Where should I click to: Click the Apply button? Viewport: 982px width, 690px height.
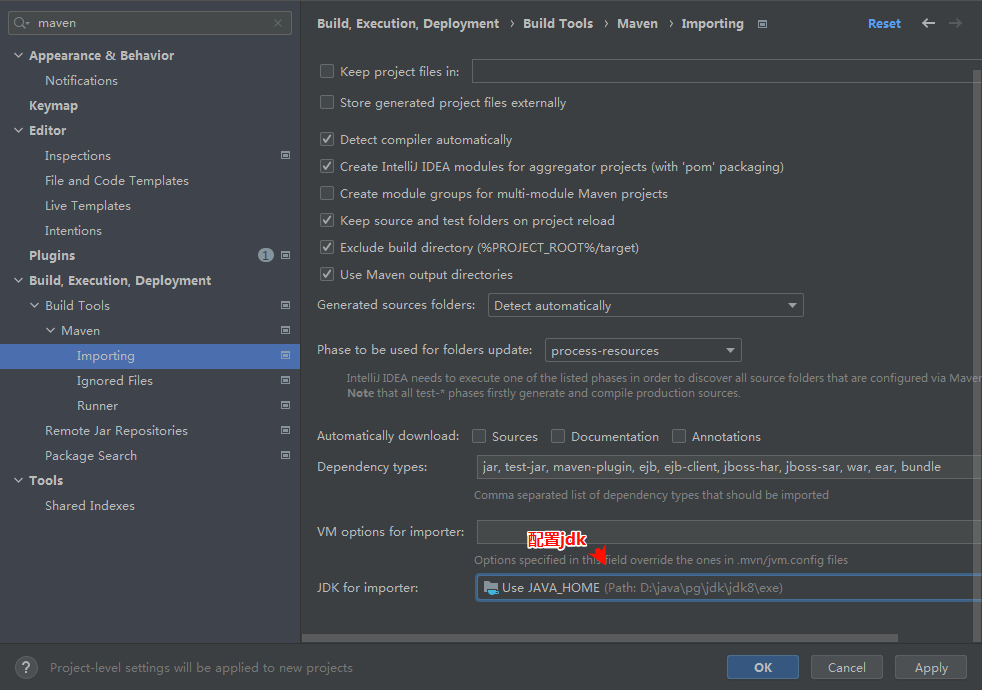pos(931,667)
